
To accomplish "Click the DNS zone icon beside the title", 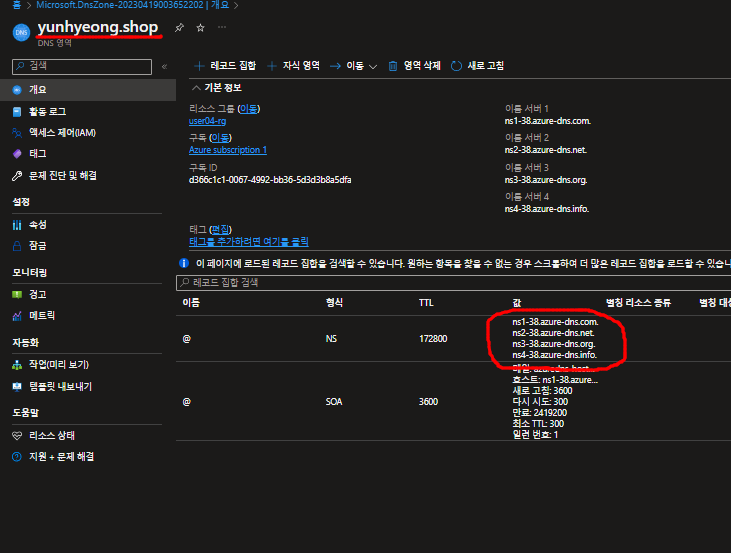I will point(21,33).
